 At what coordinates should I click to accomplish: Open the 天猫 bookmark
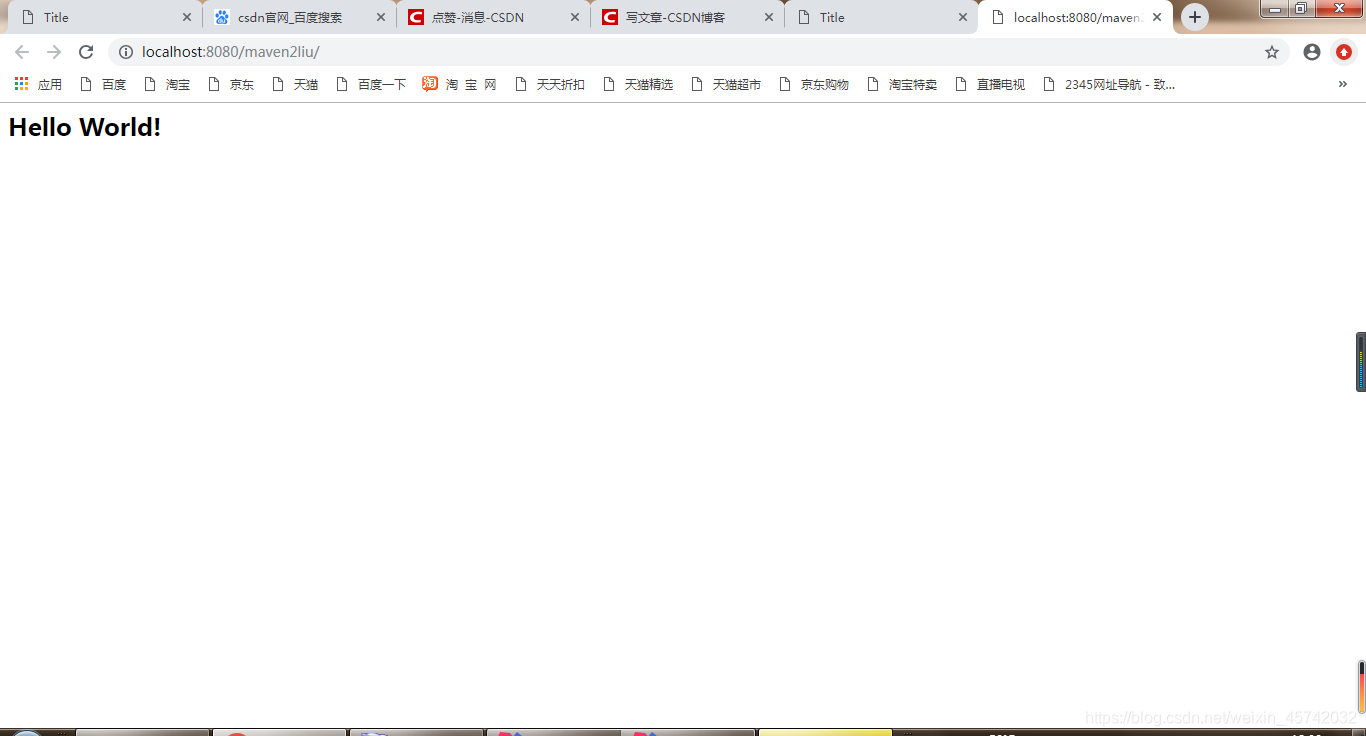295,84
